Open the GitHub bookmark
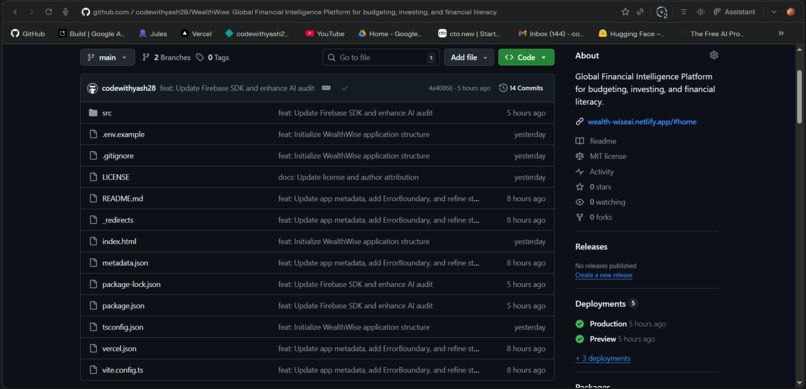This screenshot has height=389, width=806. tap(28, 33)
